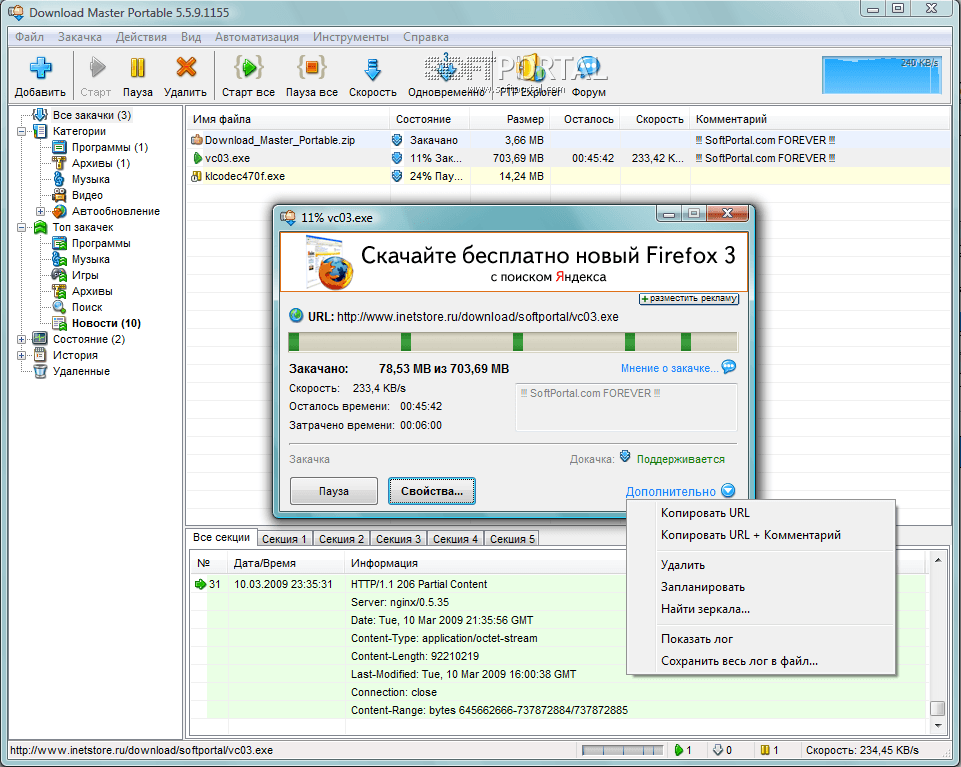Select Поиск under Топ закачек
Screen dimensions: 961x767
point(87,307)
